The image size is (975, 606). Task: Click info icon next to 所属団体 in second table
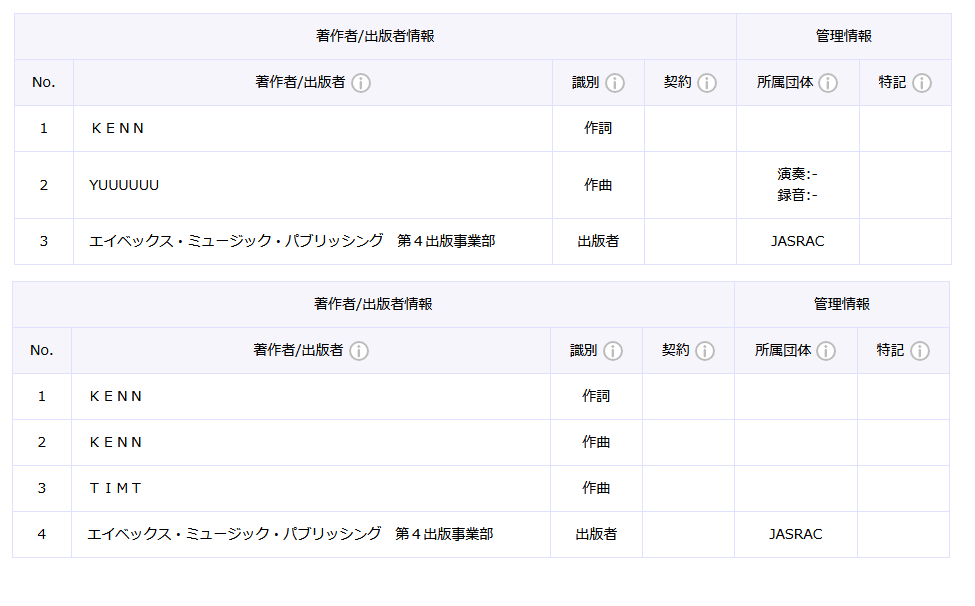826,351
